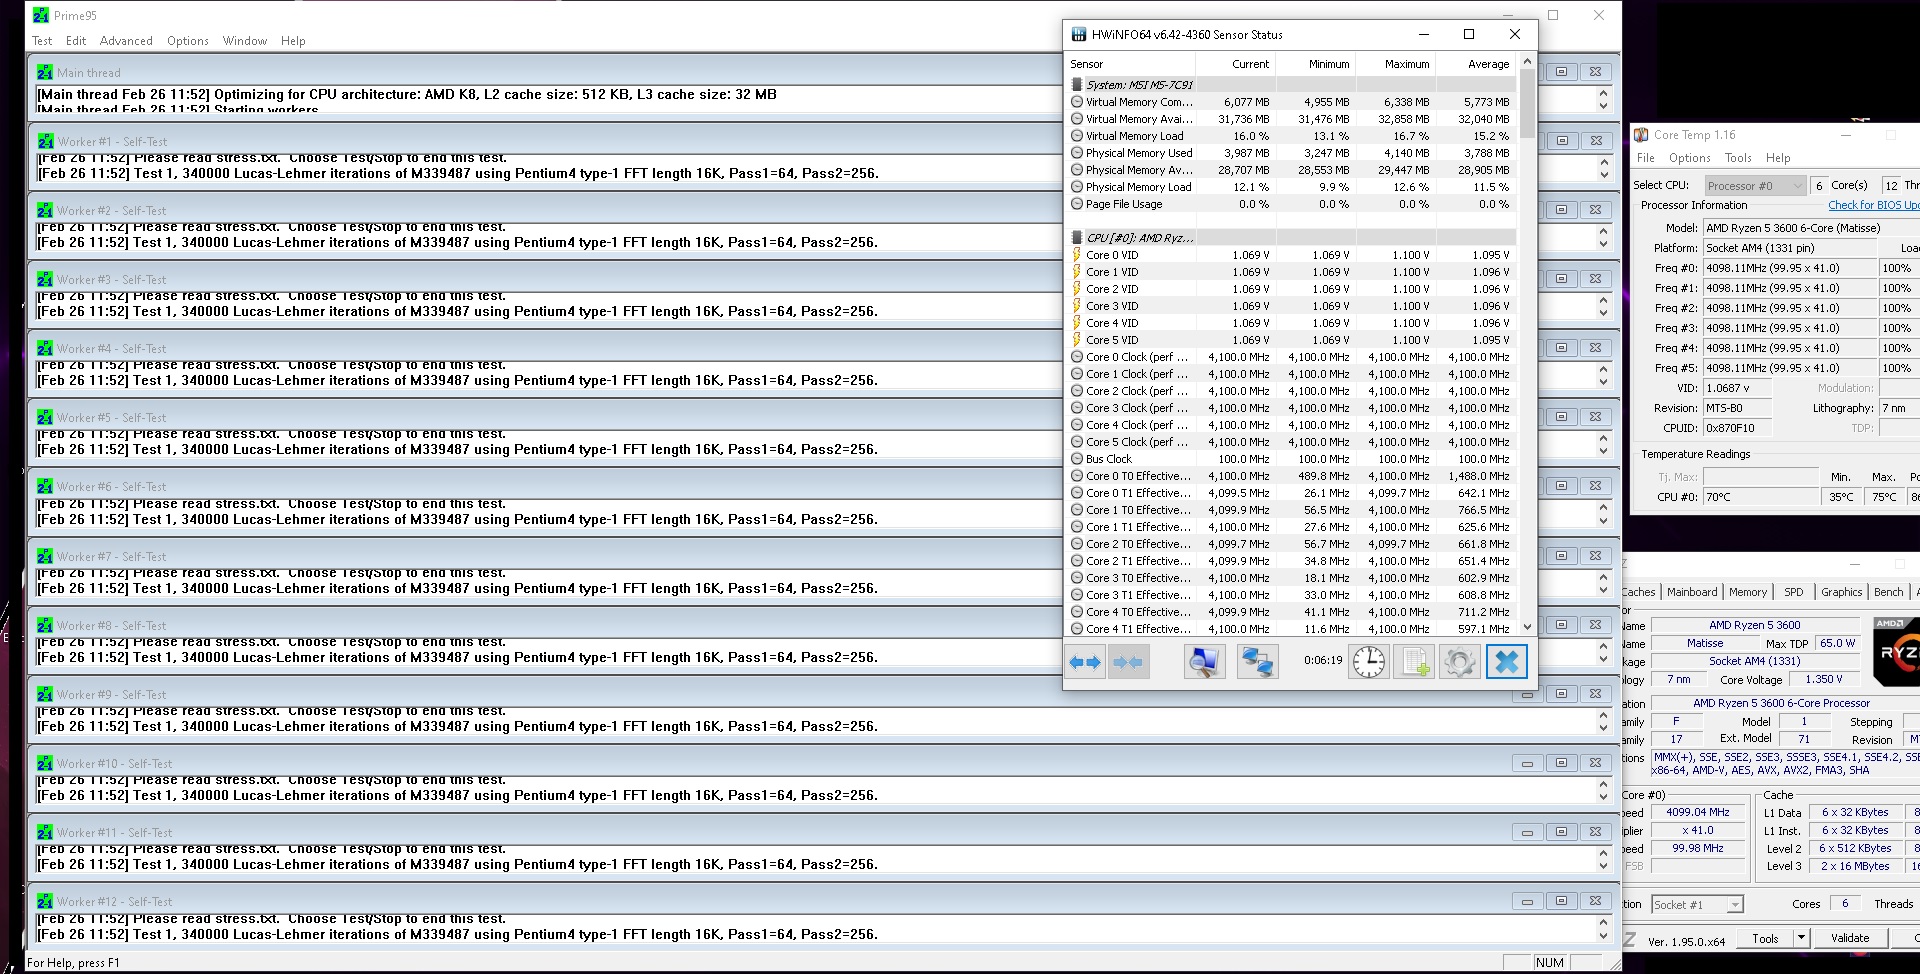Switch to the CPU-Z Memory tab
Image resolution: width=1920 pixels, height=974 pixels.
pyautogui.click(x=1748, y=592)
